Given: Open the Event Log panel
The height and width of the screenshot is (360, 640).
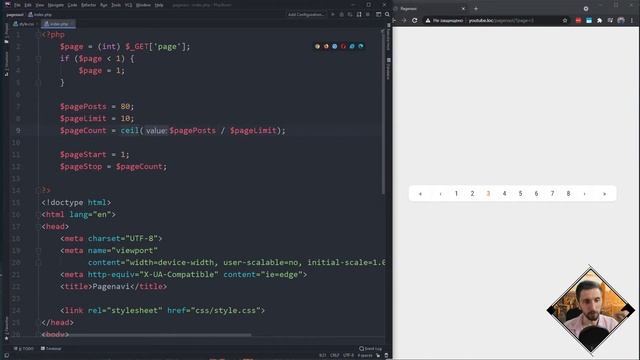Looking at the screenshot, I should tap(371, 349).
